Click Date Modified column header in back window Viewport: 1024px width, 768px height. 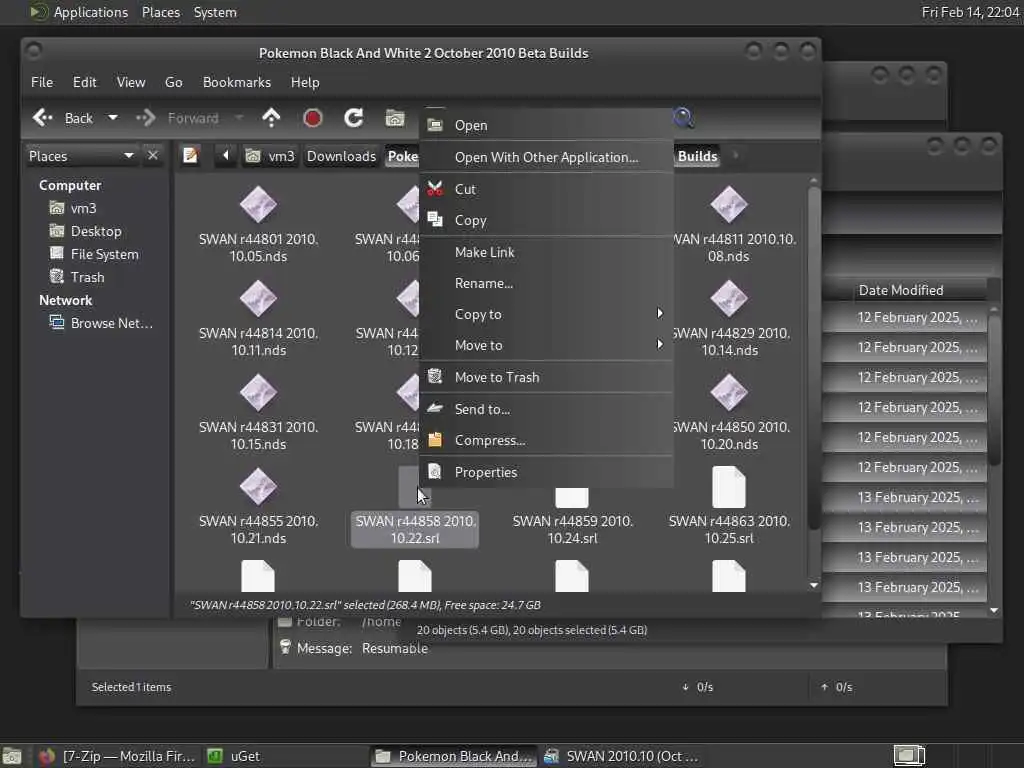tap(901, 290)
